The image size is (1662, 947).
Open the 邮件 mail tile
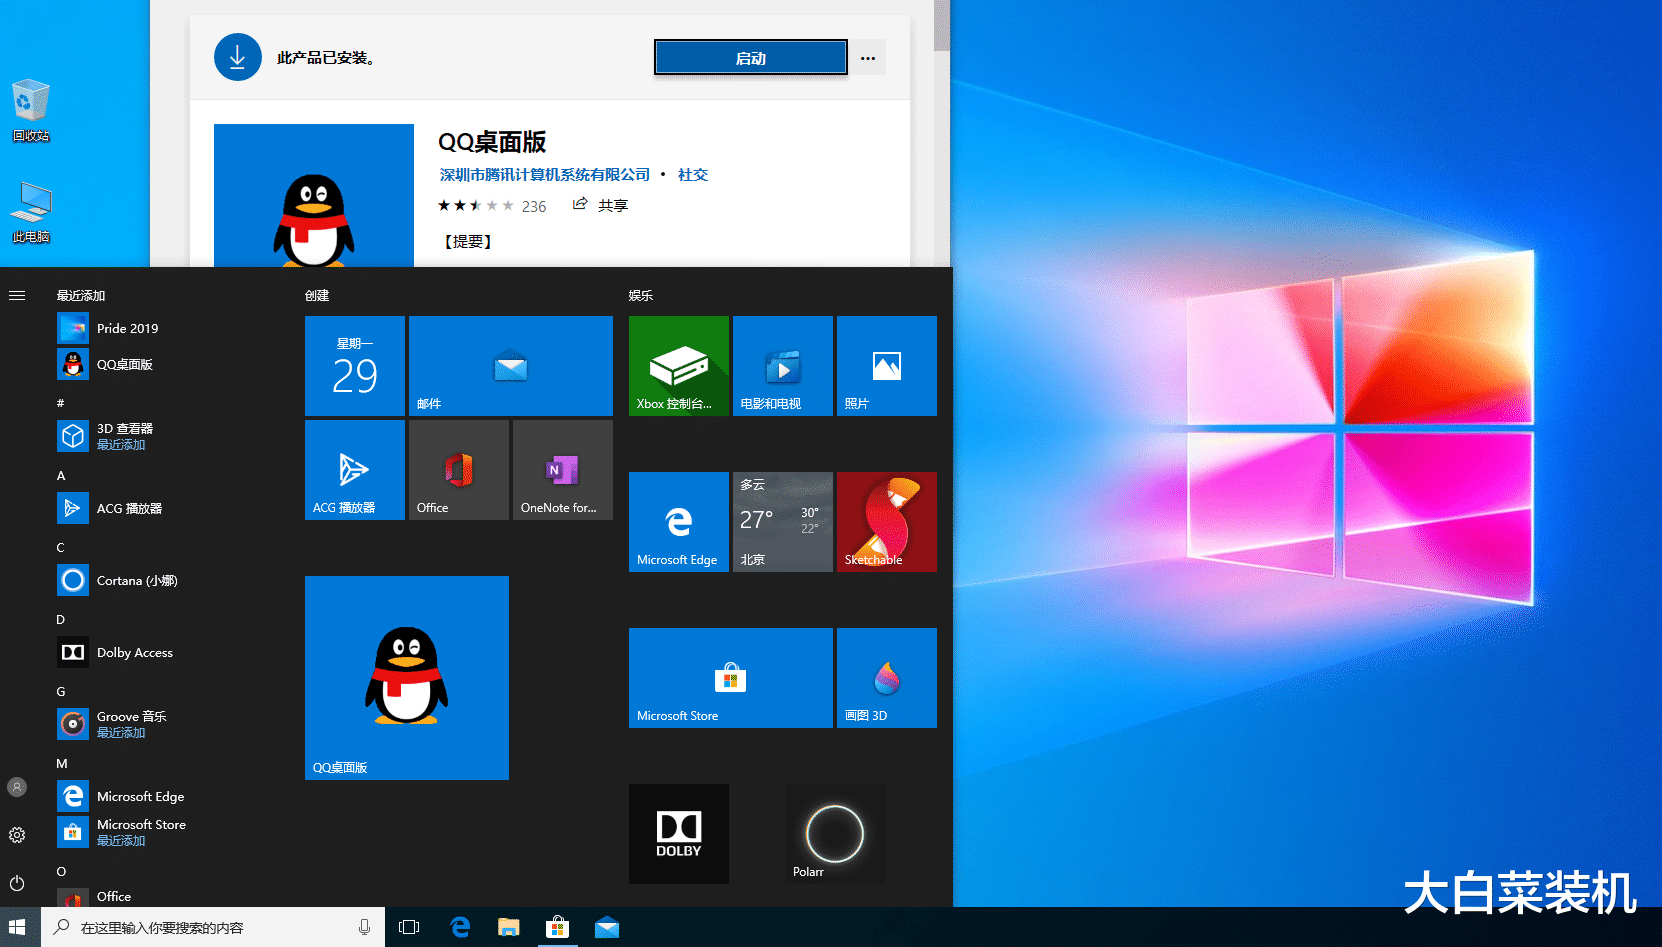click(x=511, y=365)
